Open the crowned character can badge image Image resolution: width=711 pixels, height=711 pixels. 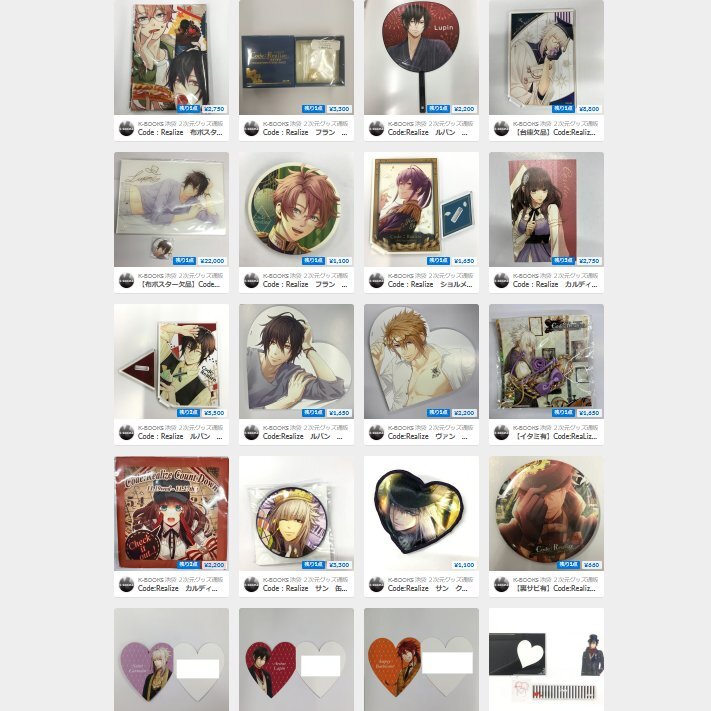pos(296,513)
